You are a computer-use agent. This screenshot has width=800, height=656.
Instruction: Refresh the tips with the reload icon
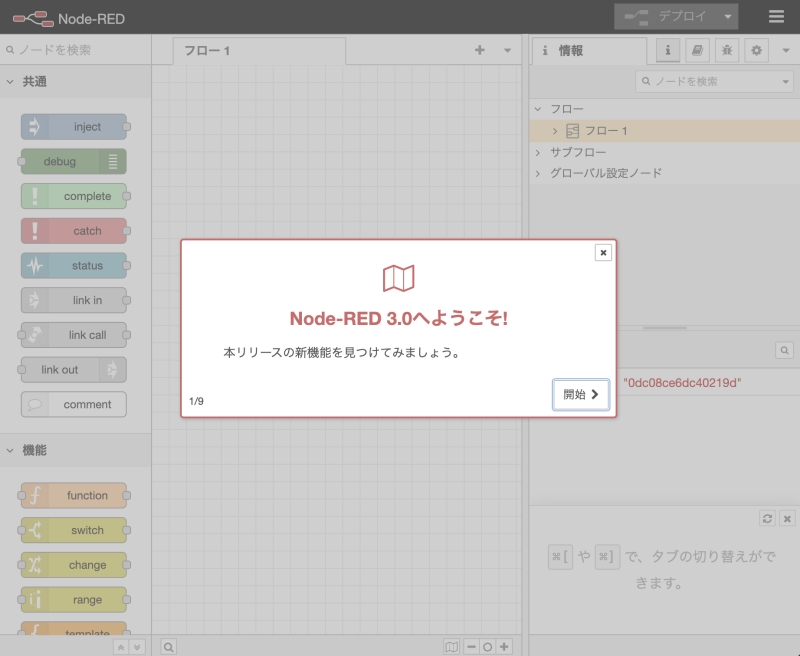click(767, 518)
